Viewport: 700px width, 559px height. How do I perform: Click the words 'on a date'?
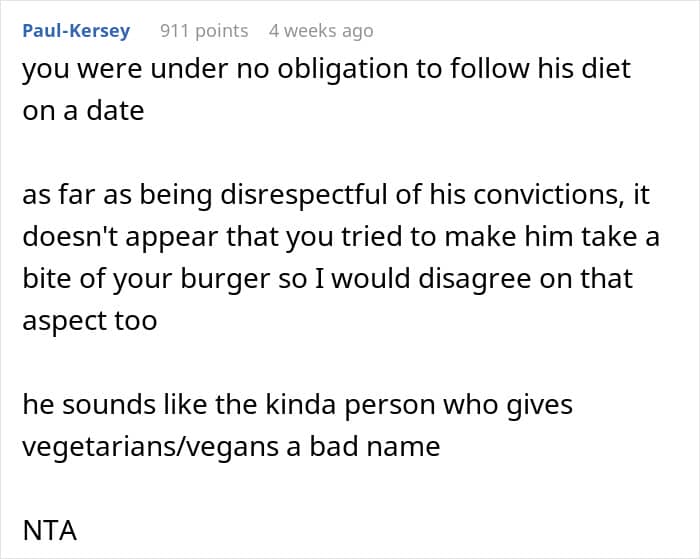[83, 111]
